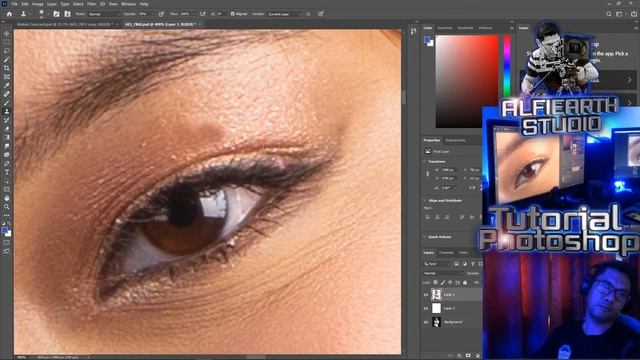Select the Eyedropper tool

(7, 85)
